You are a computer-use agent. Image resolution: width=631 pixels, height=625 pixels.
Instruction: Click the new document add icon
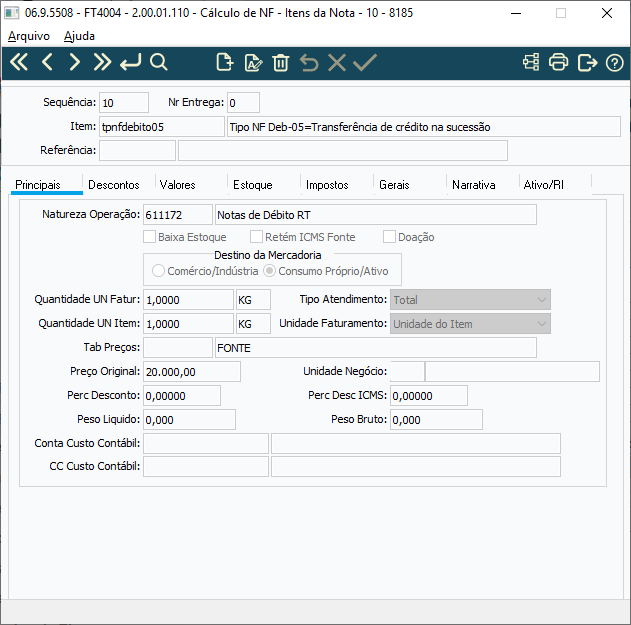[x=225, y=62]
